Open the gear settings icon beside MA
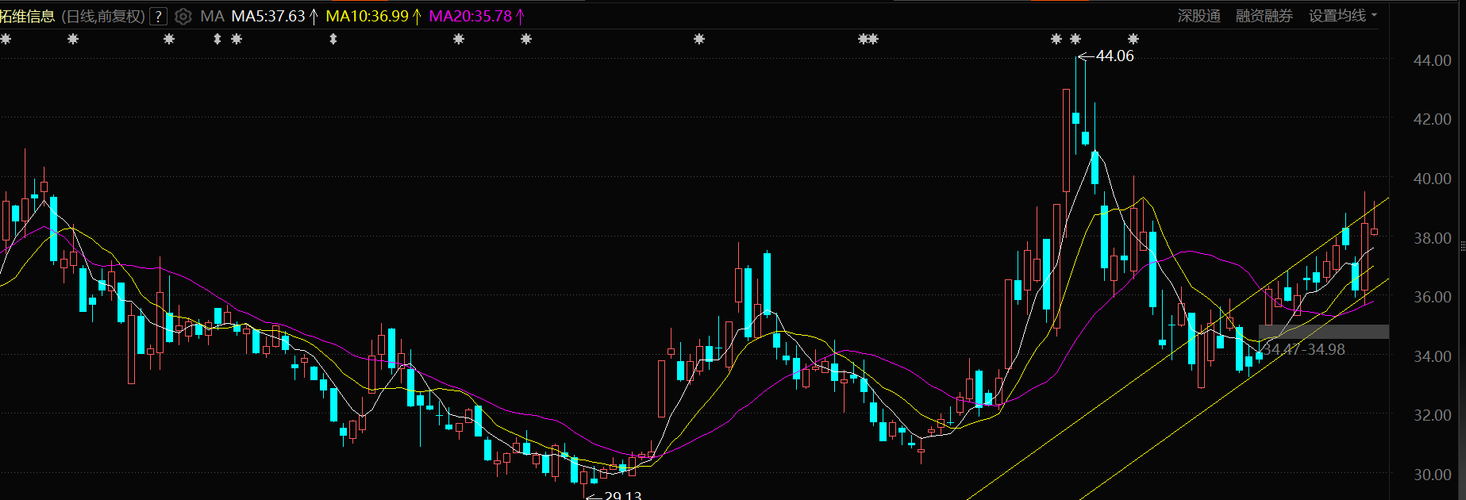The image size is (1466, 500). pyautogui.click(x=183, y=16)
